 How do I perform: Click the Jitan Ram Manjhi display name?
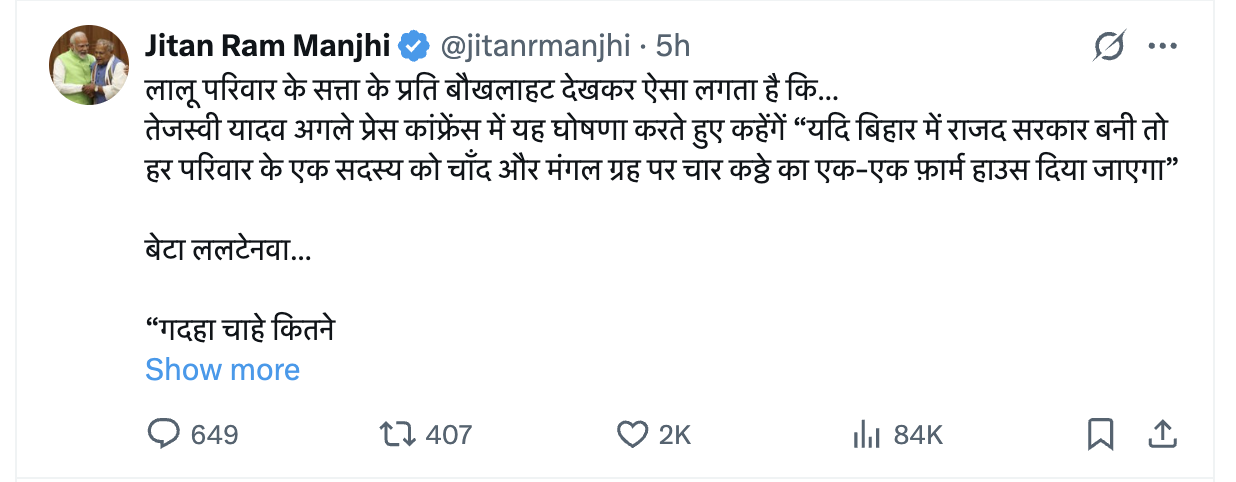[268, 46]
